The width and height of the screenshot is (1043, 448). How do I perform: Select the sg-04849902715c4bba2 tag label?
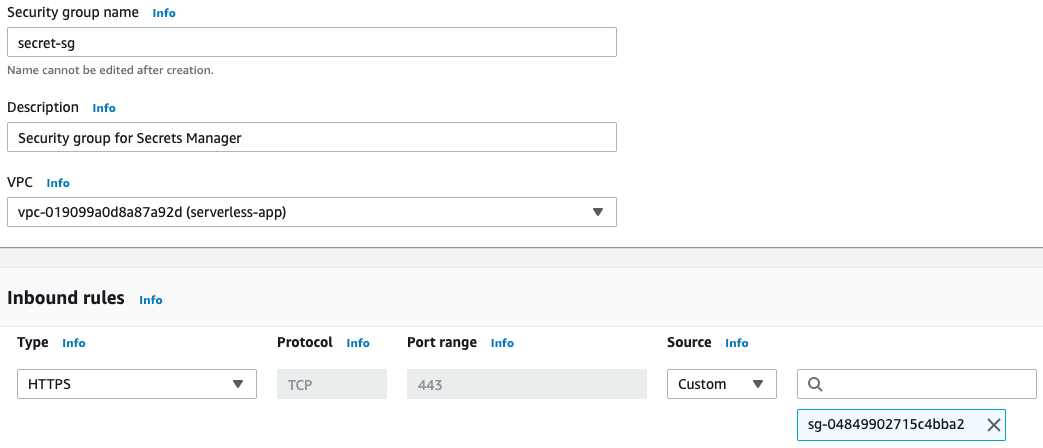pos(886,425)
